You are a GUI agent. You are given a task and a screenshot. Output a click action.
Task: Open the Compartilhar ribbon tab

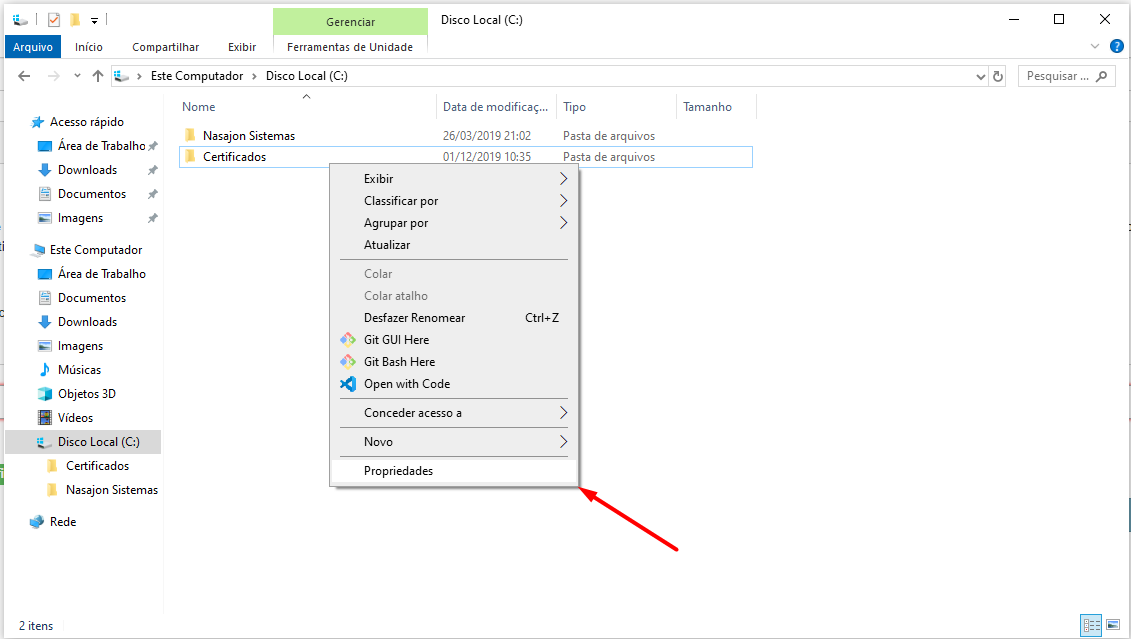(x=165, y=47)
